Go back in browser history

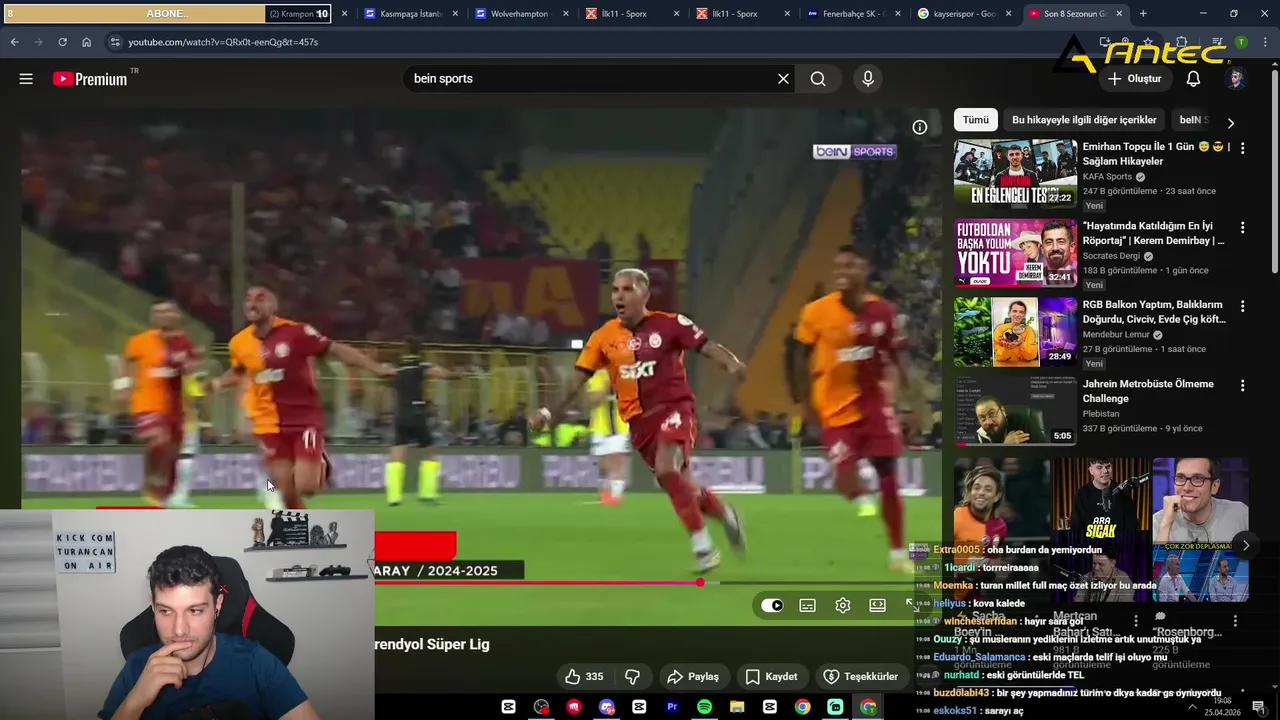coord(14,42)
